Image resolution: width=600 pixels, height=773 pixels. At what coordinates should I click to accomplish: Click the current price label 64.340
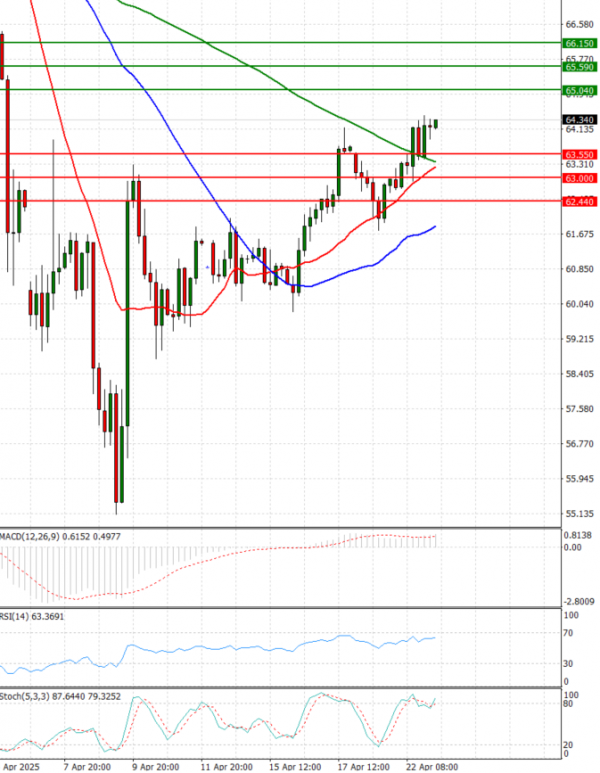[579, 120]
